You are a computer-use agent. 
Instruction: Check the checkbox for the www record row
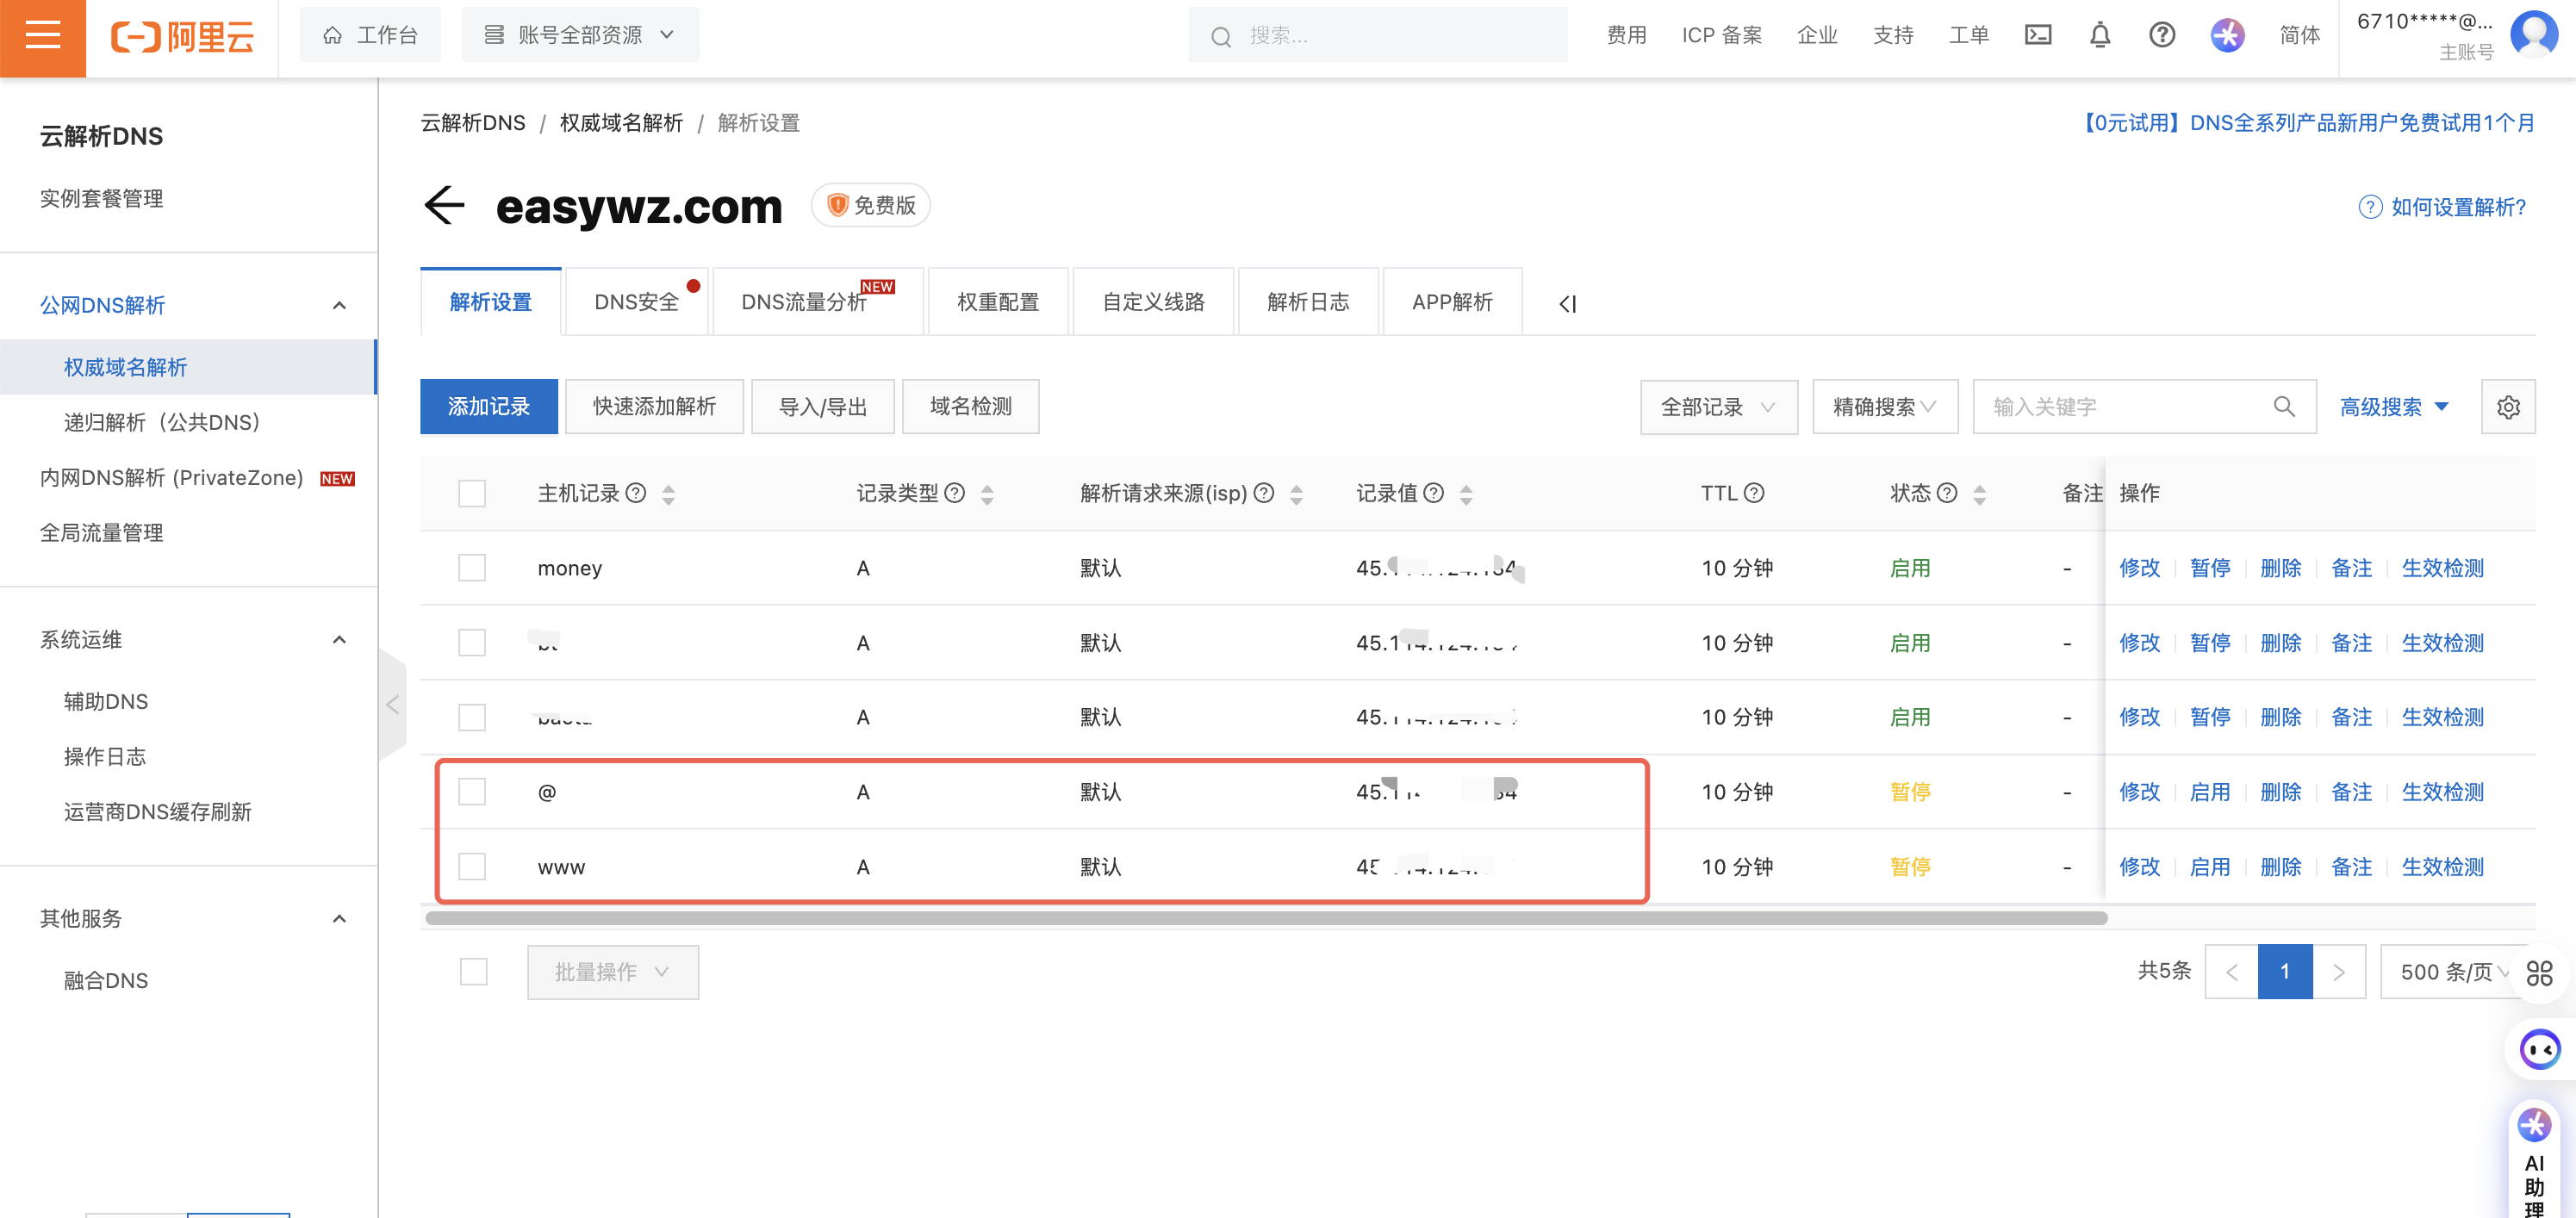[471, 867]
